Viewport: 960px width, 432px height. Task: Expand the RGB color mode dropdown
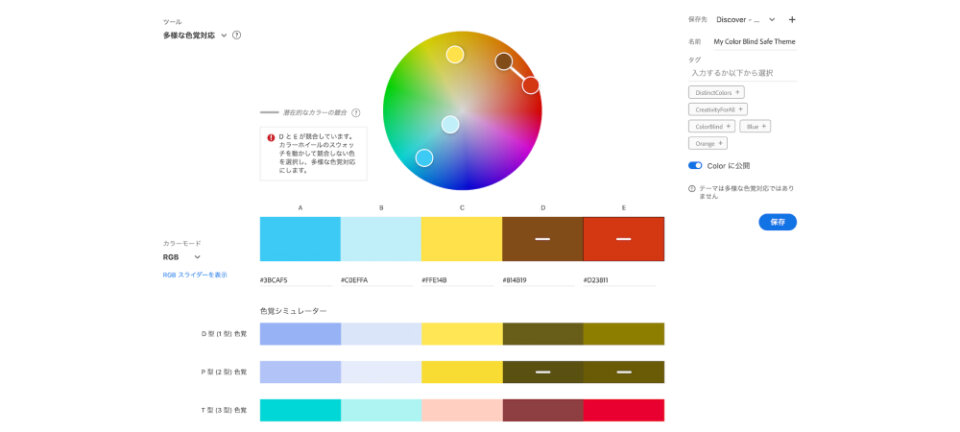pyautogui.click(x=197, y=257)
